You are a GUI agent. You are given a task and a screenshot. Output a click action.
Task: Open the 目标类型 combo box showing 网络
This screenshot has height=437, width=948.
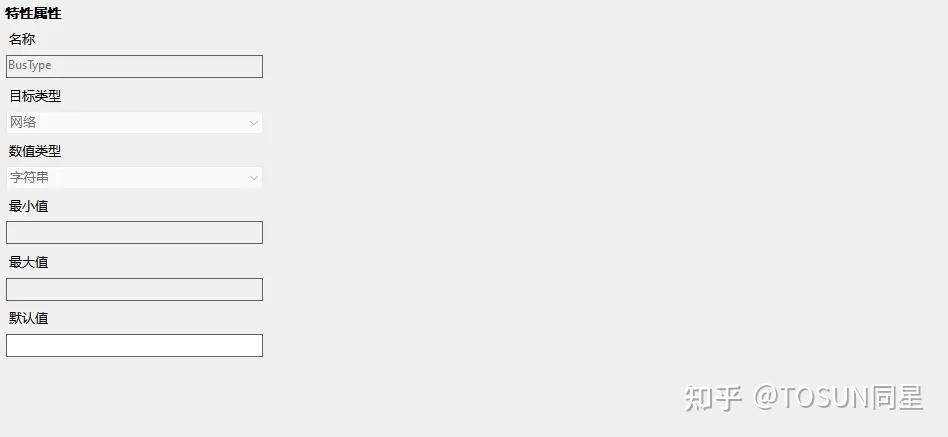(x=134, y=122)
